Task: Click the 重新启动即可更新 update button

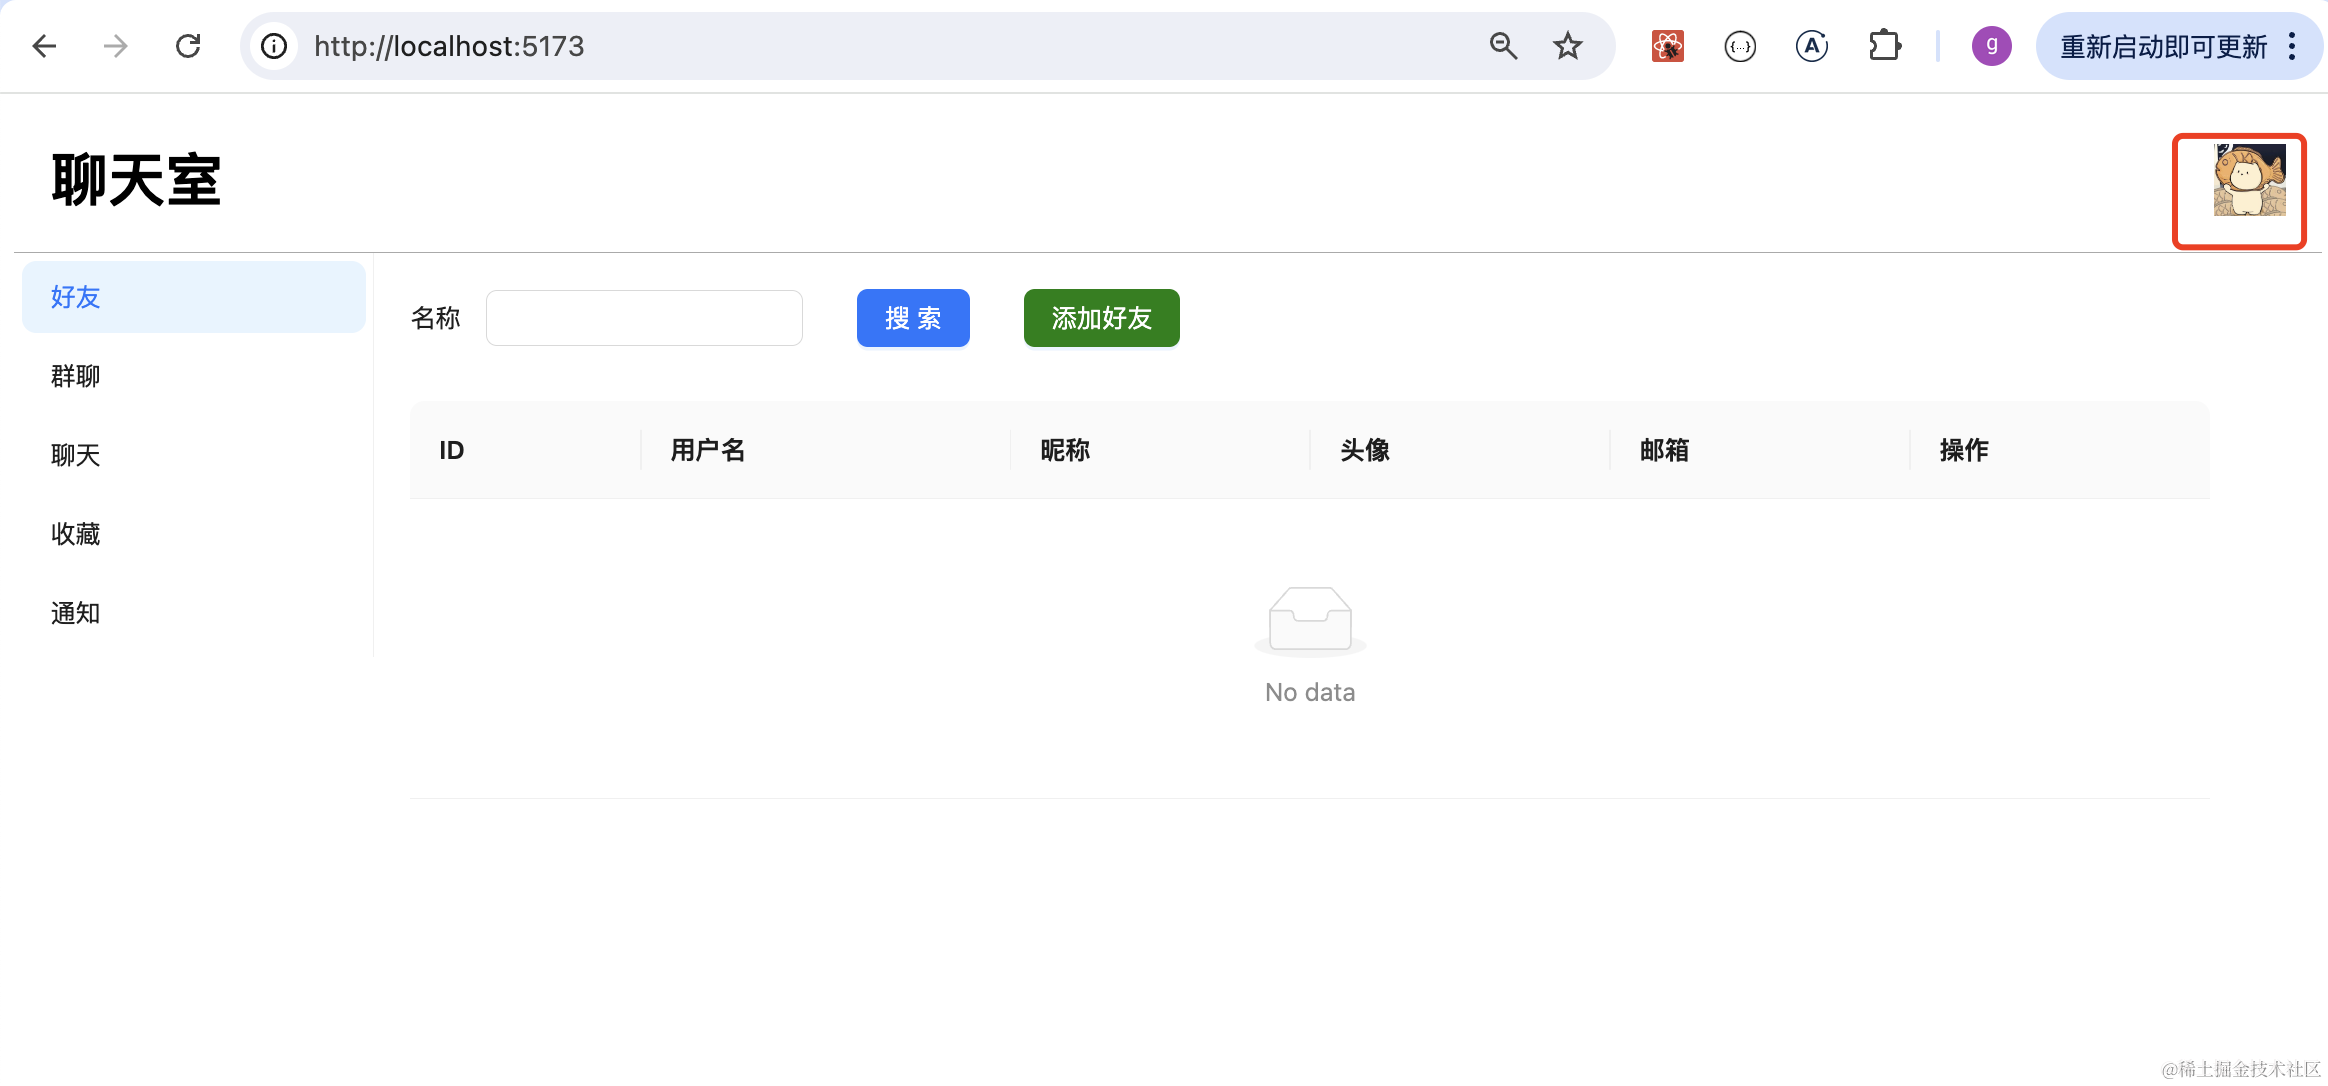Action: (2163, 46)
